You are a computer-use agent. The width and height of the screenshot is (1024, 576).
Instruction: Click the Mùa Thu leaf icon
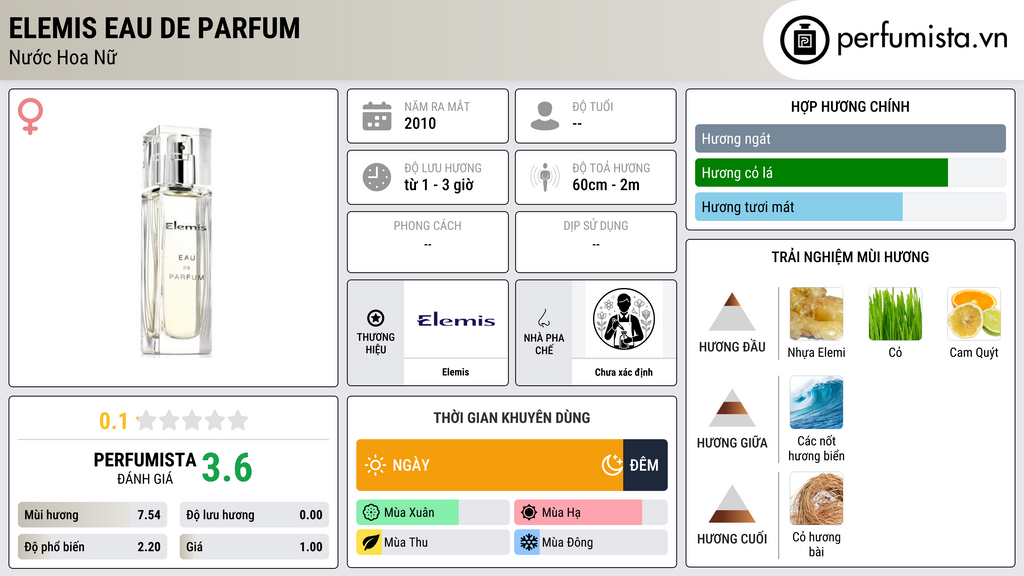click(x=370, y=542)
